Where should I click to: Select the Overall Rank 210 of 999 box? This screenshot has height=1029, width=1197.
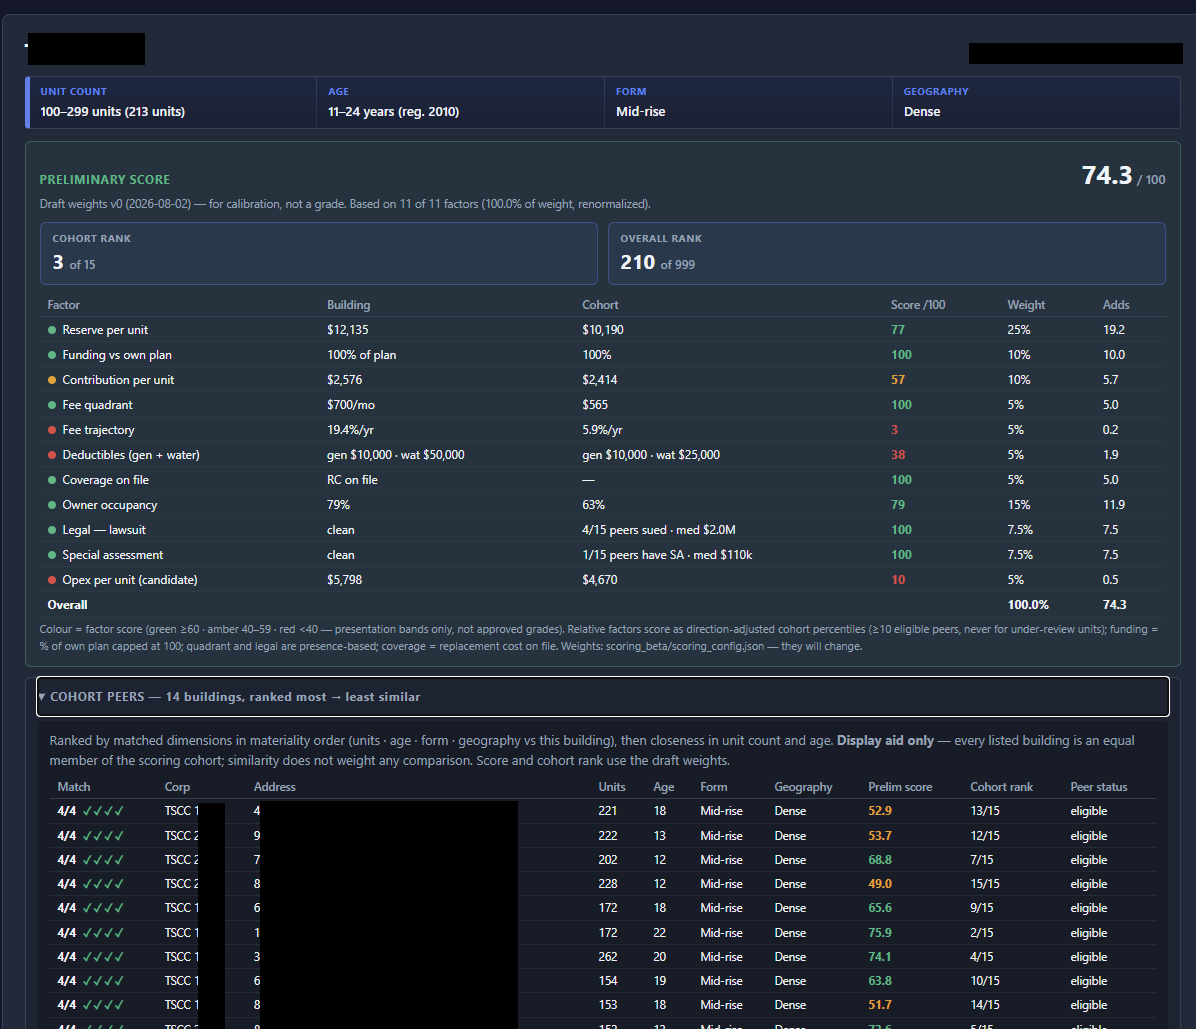(x=886, y=253)
